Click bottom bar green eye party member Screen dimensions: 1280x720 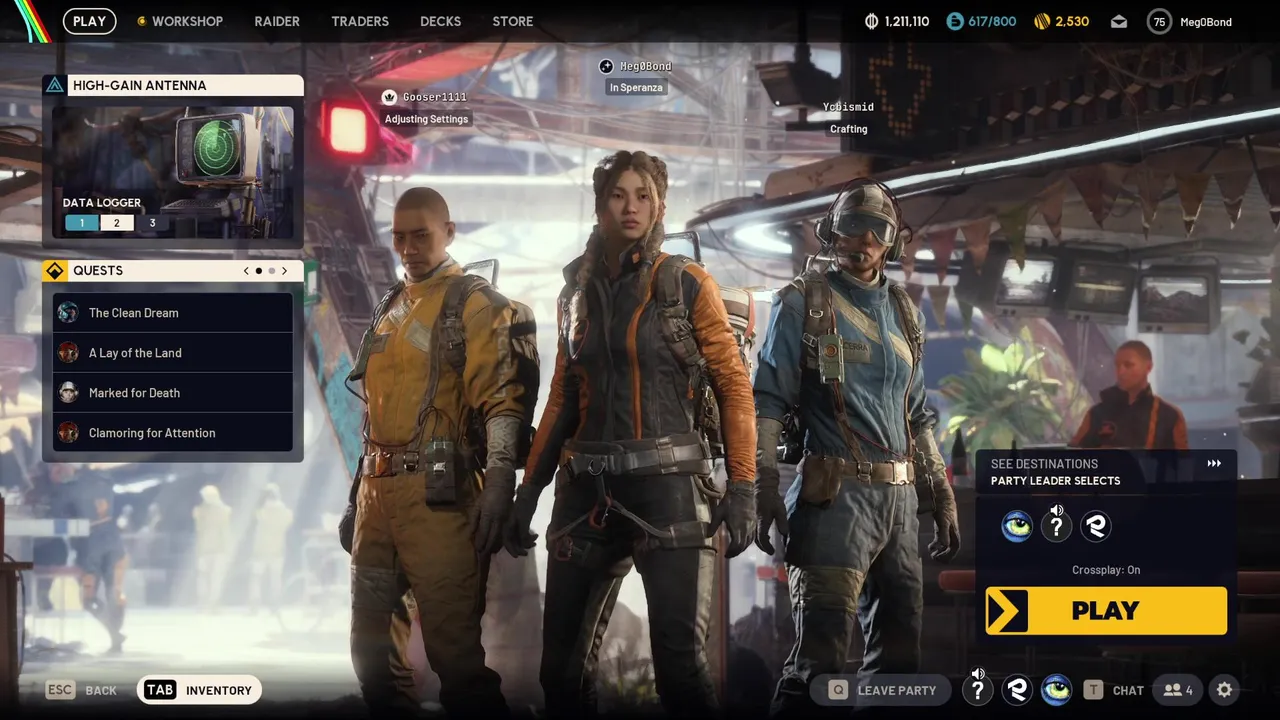[1056, 690]
